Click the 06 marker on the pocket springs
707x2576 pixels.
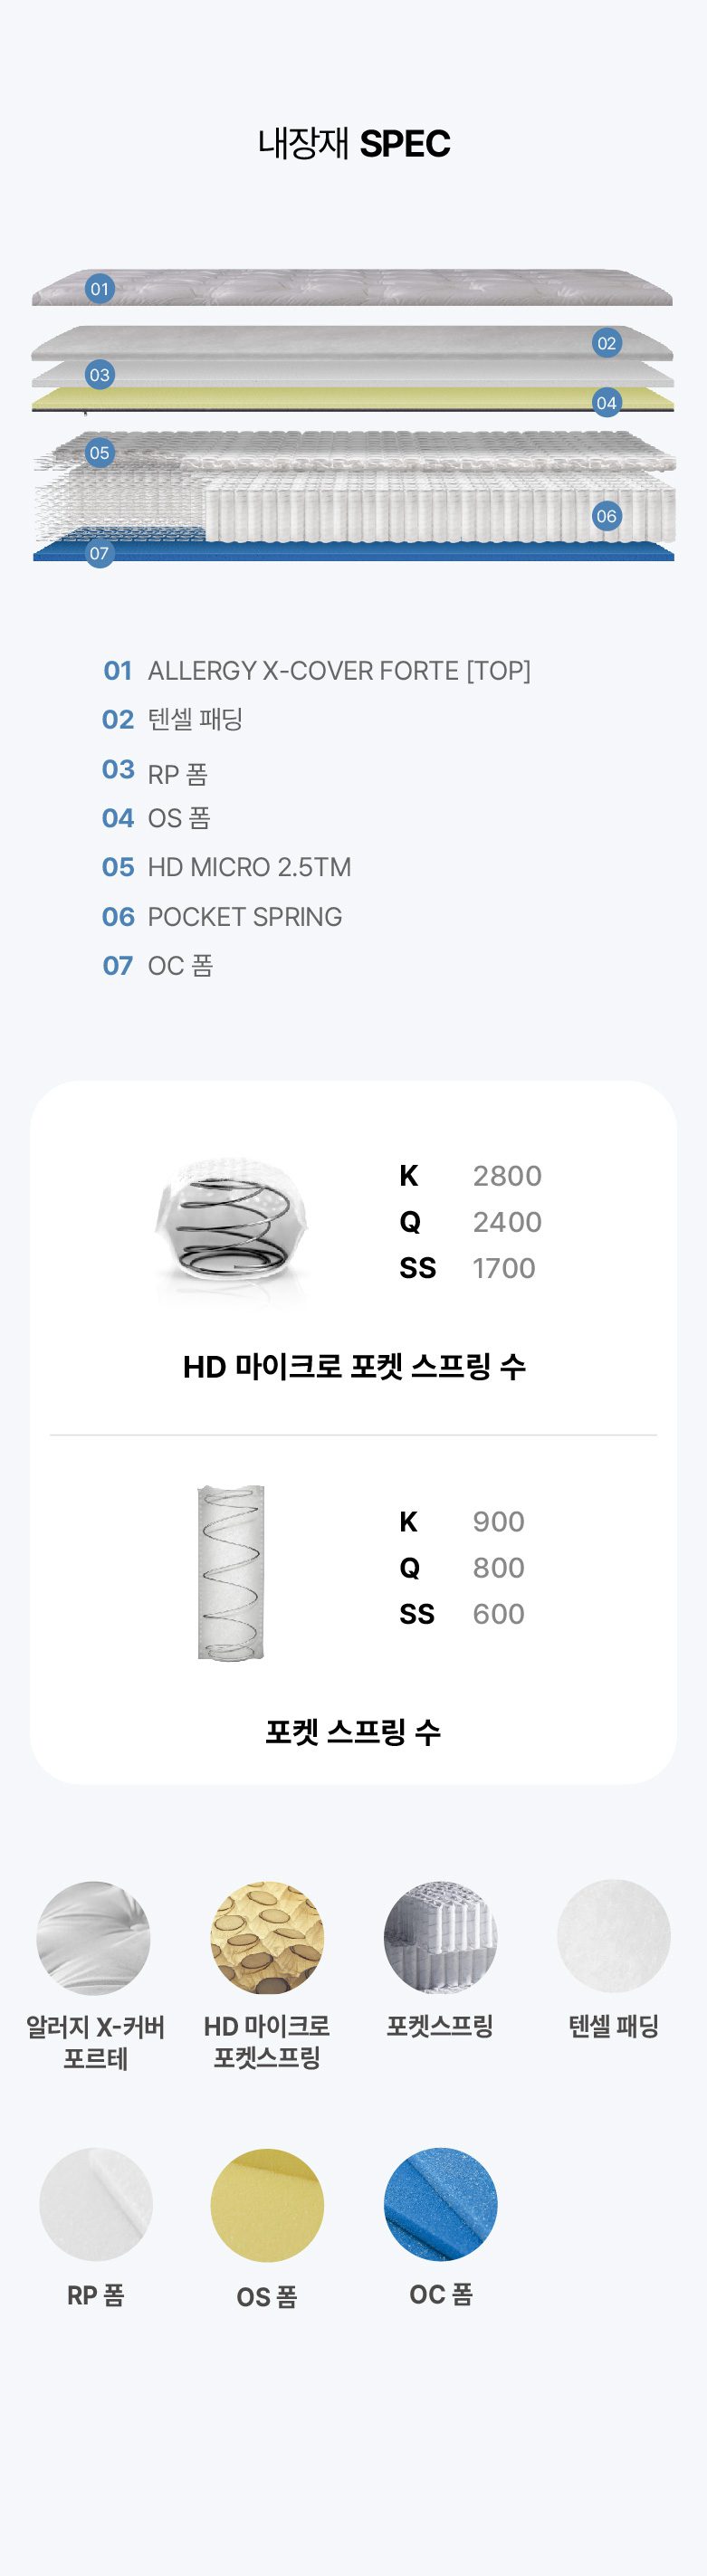pyautogui.click(x=606, y=516)
